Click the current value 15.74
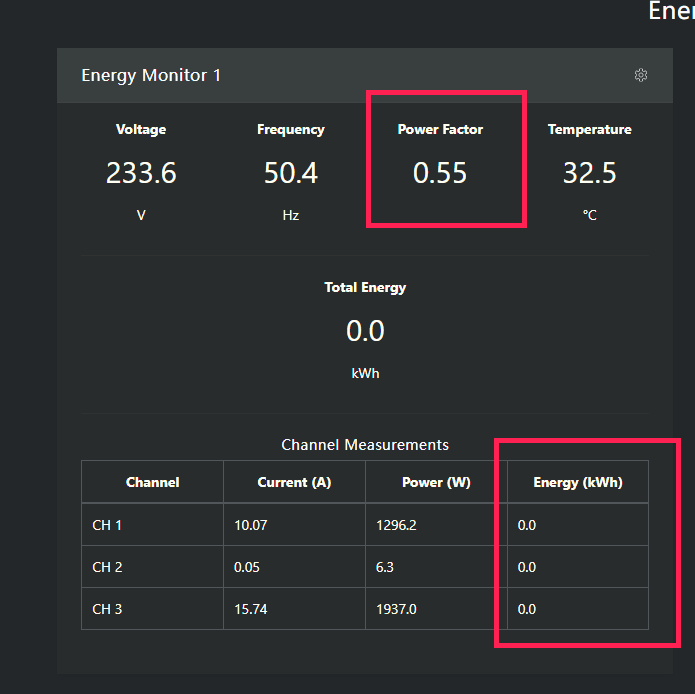695x694 pixels. coord(250,609)
